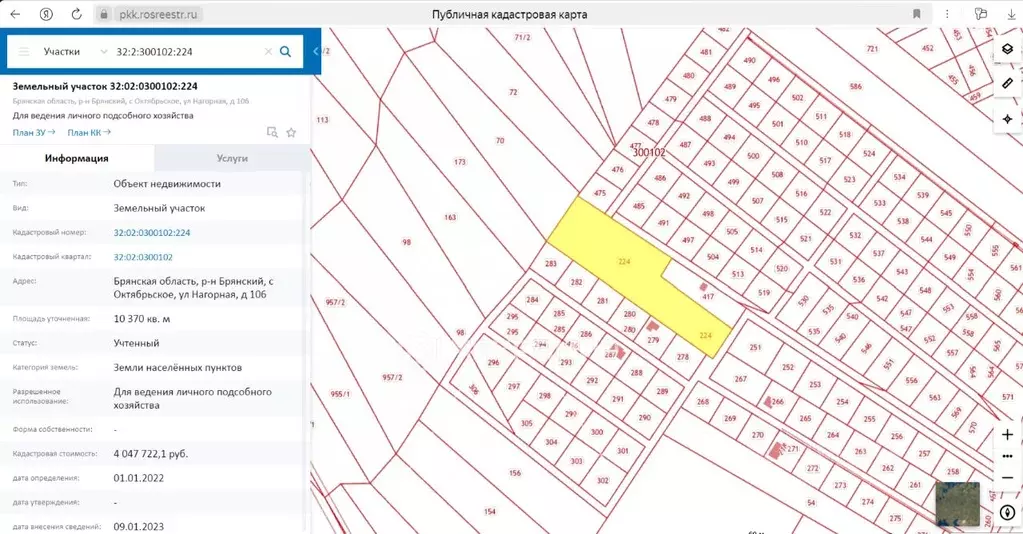
Task: Add parcel to favorites star
Action: (291, 133)
